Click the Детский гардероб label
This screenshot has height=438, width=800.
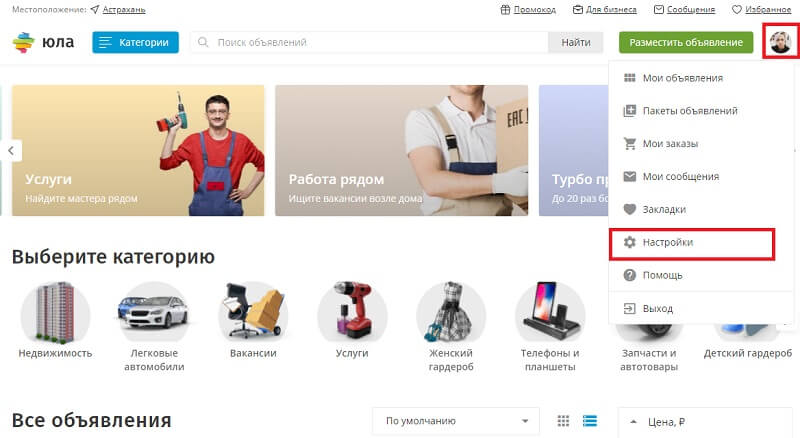748,353
